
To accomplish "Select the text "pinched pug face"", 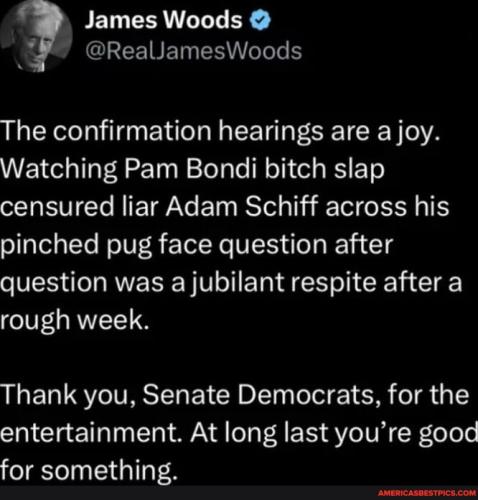I will tap(106, 245).
